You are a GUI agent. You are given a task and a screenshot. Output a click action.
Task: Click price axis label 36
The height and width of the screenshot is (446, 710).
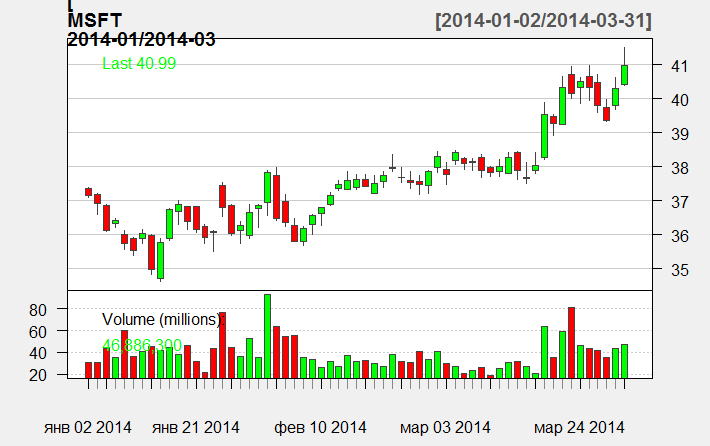tap(679, 236)
